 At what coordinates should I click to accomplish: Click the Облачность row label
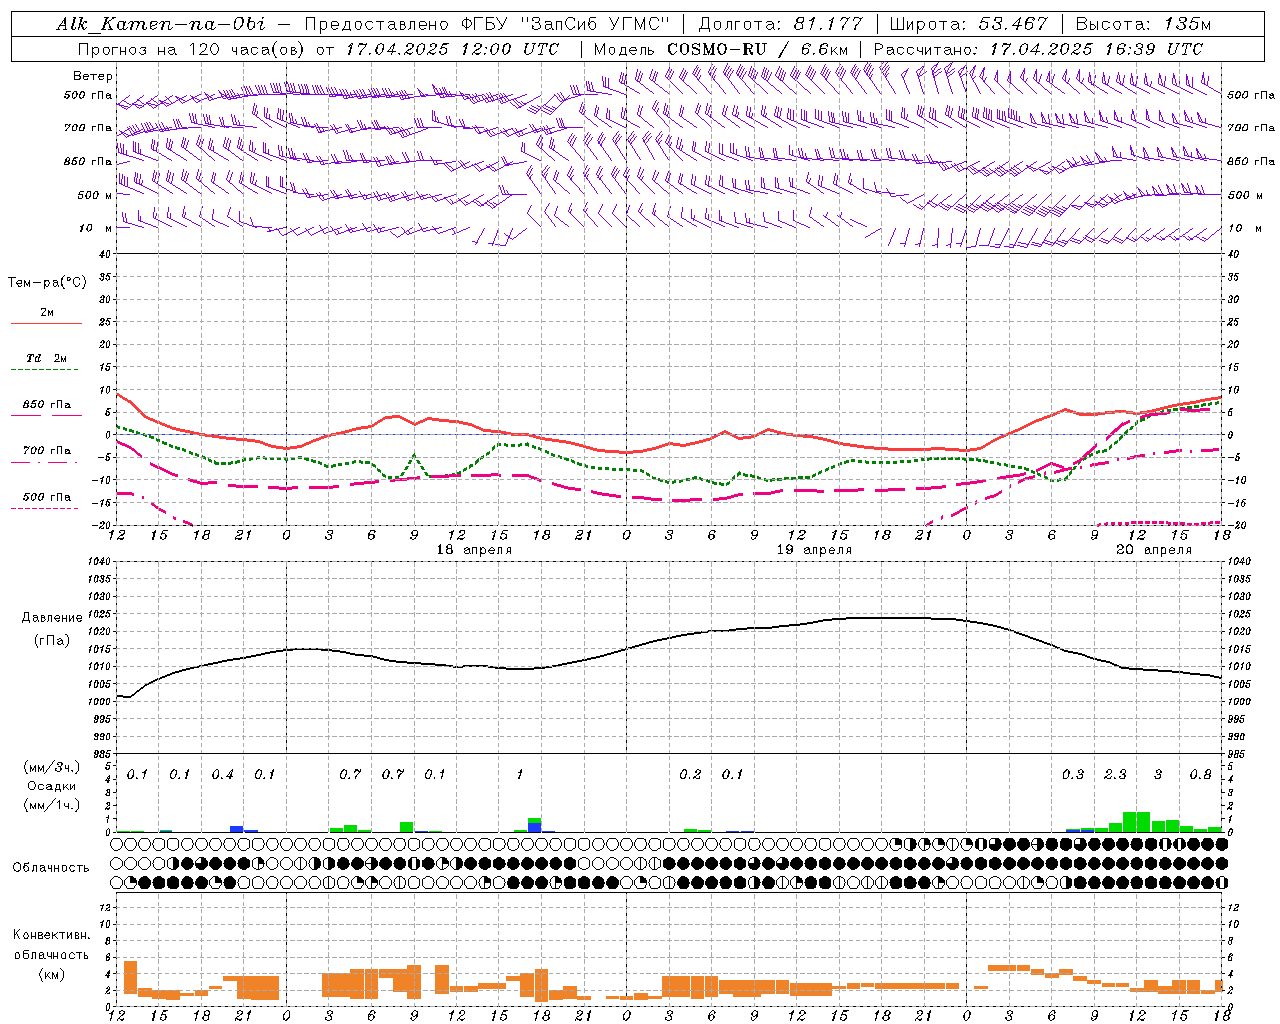click(51, 868)
